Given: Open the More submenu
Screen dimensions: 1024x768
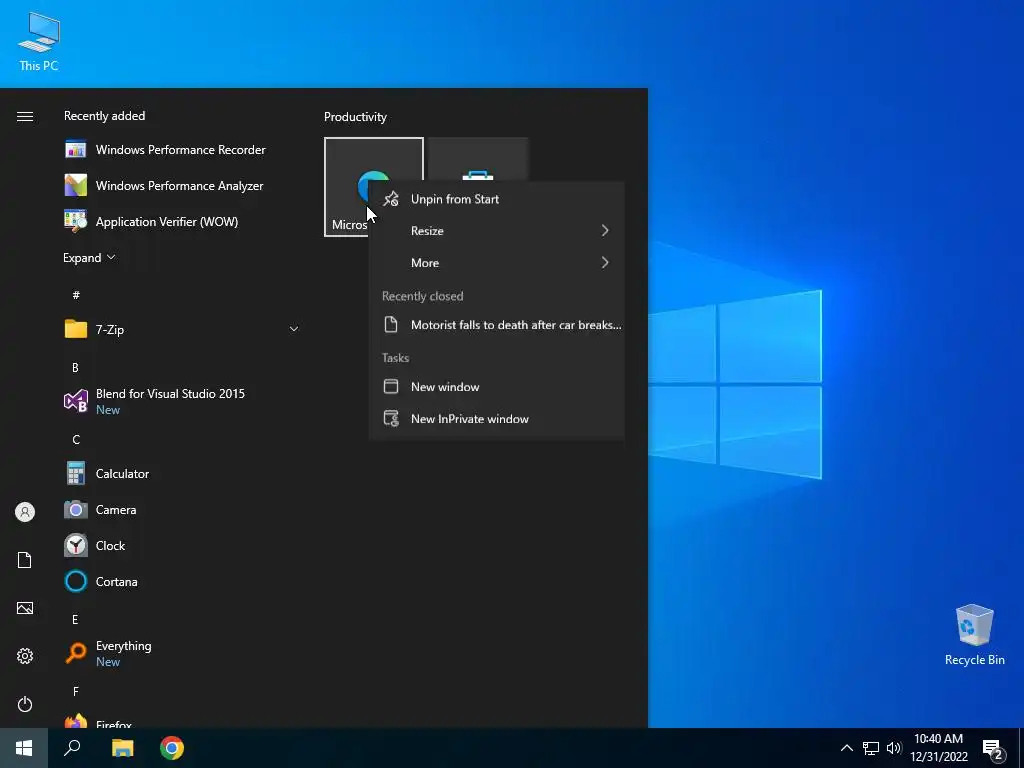Looking at the screenshot, I should click(x=497, y=263).
